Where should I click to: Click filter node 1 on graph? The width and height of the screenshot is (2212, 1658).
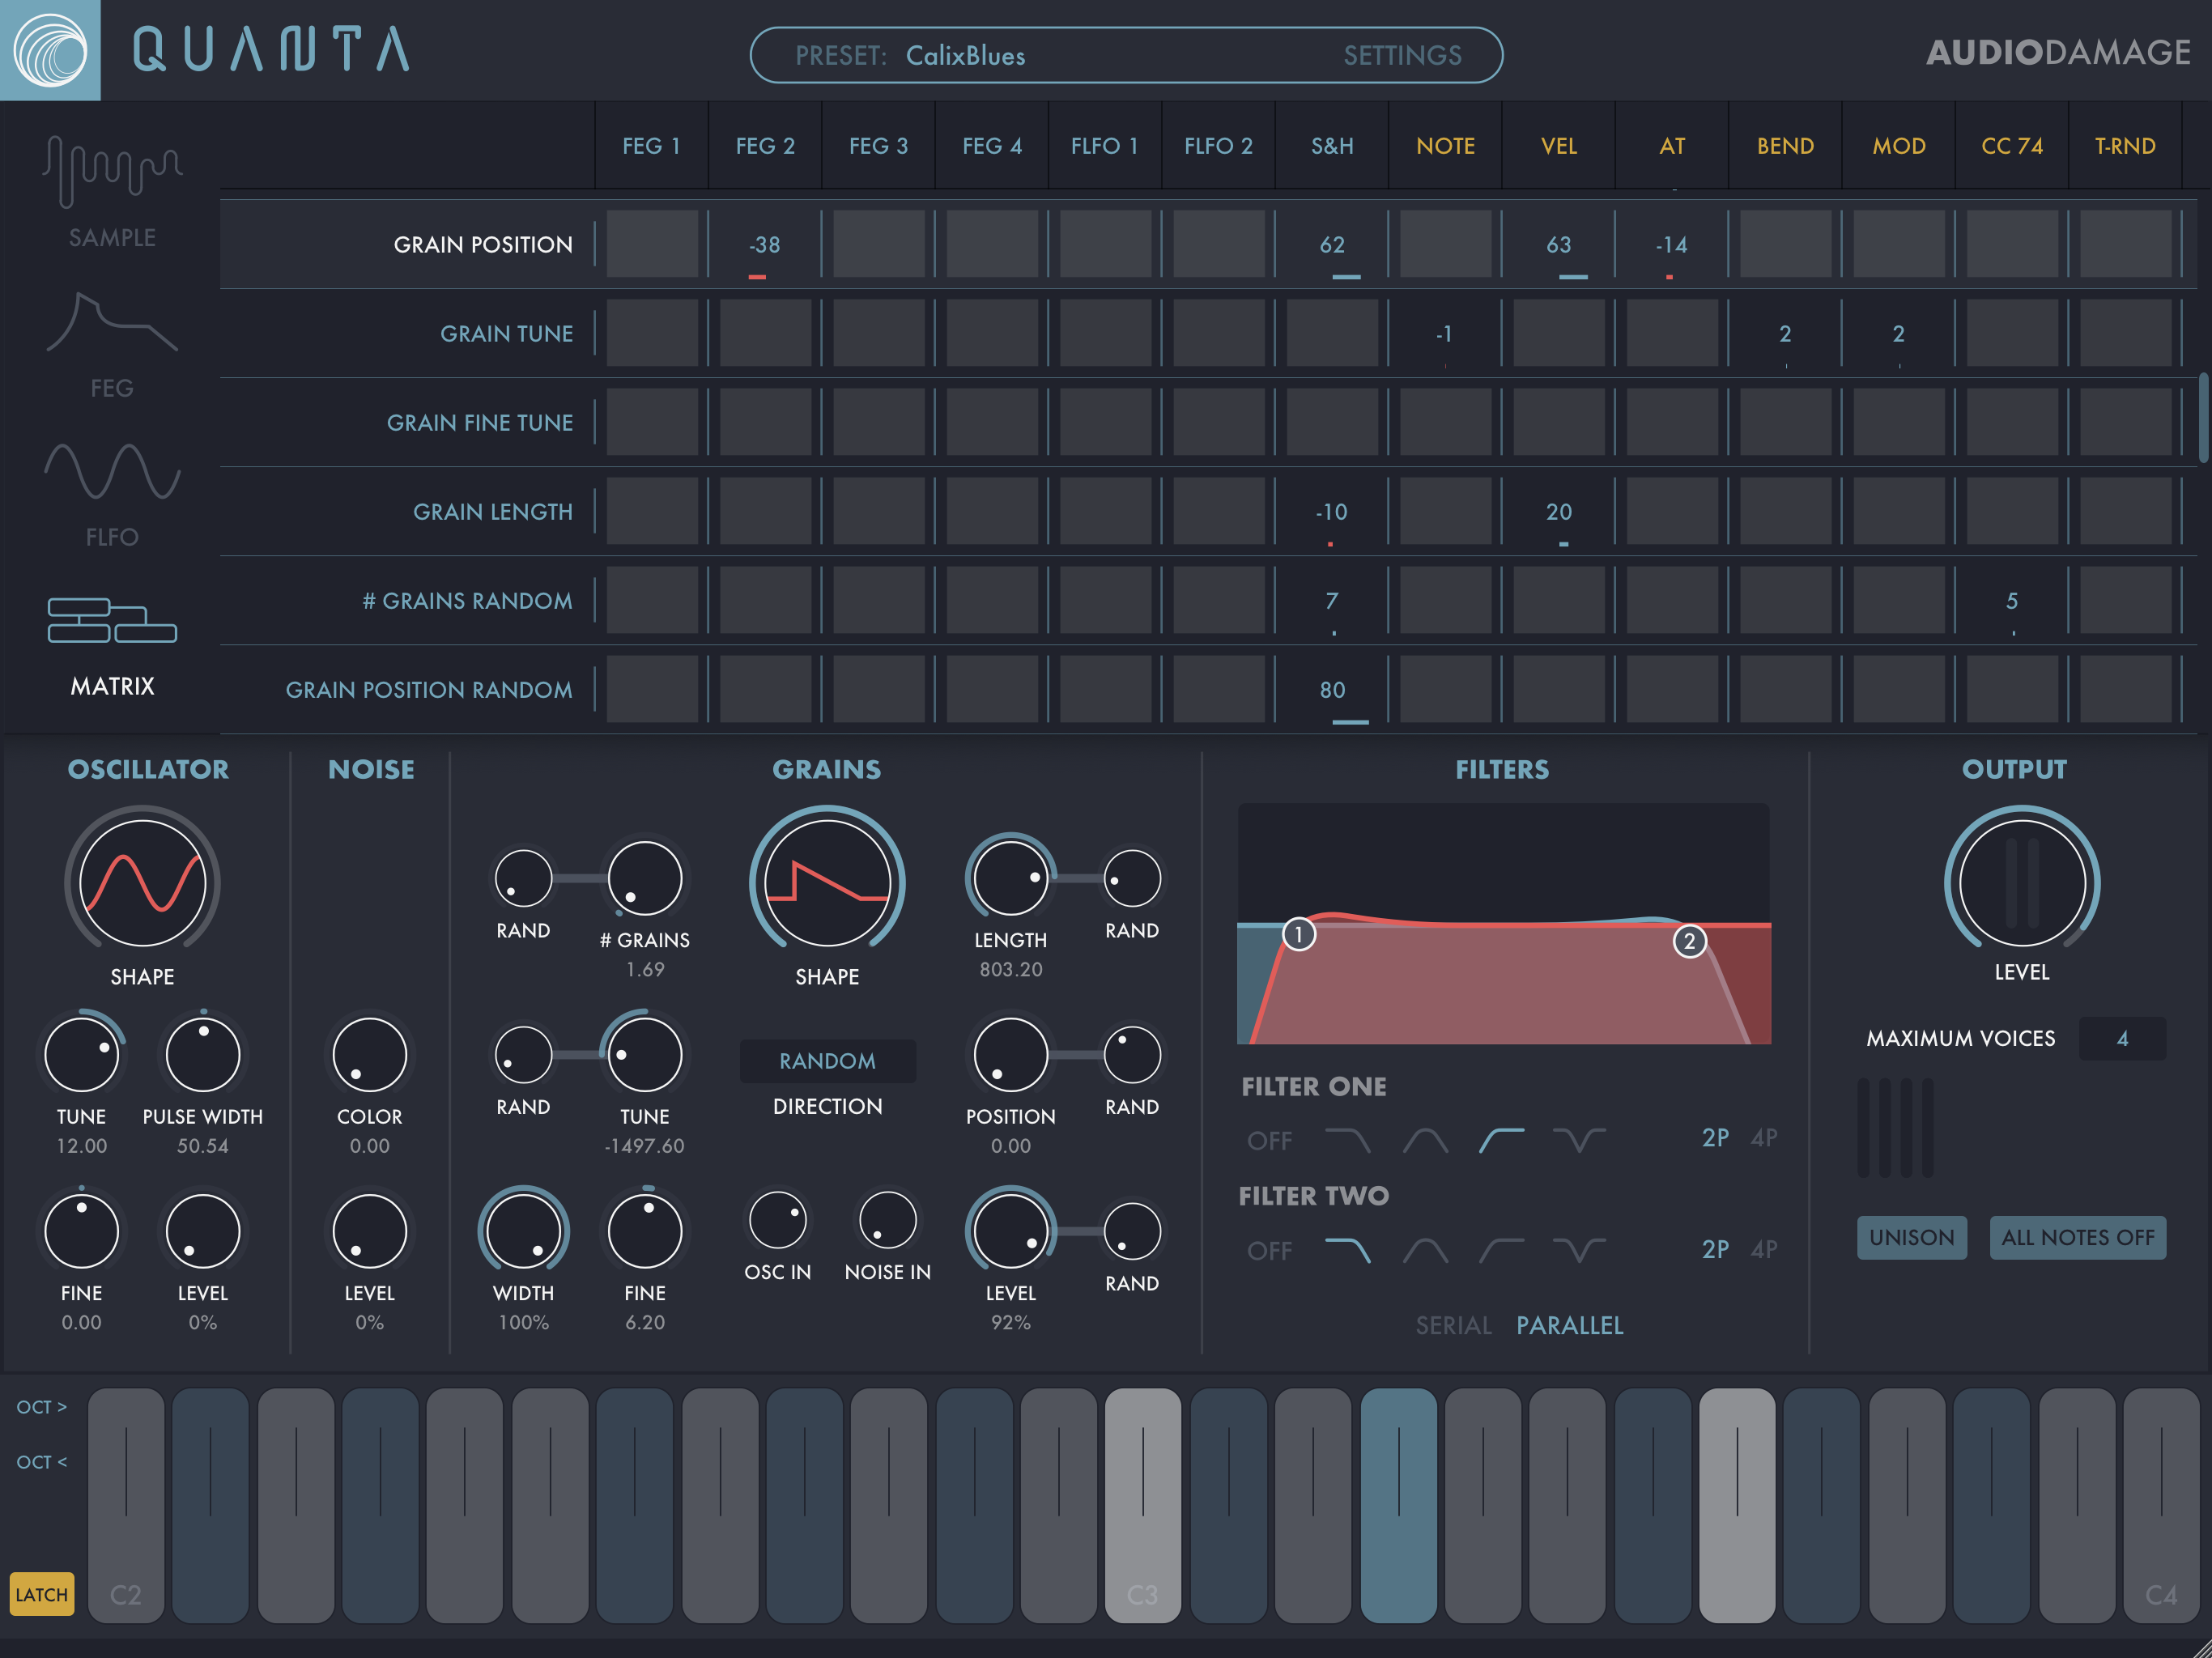pyautogui.click(x=1298, y=934)
